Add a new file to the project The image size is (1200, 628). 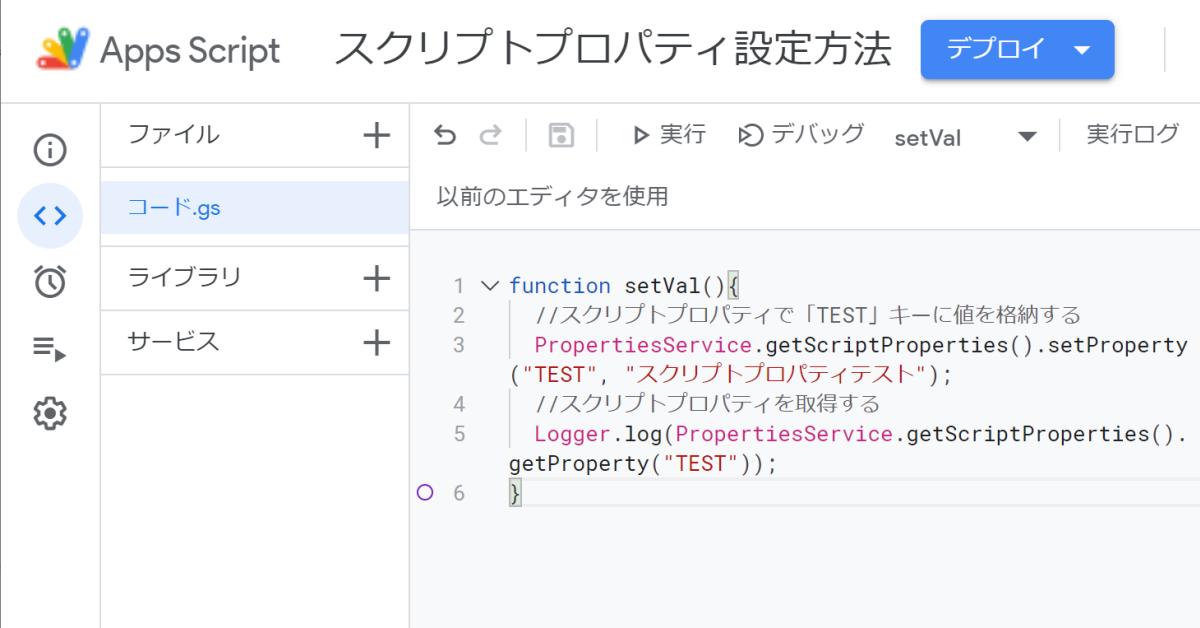tap(377, 134)
